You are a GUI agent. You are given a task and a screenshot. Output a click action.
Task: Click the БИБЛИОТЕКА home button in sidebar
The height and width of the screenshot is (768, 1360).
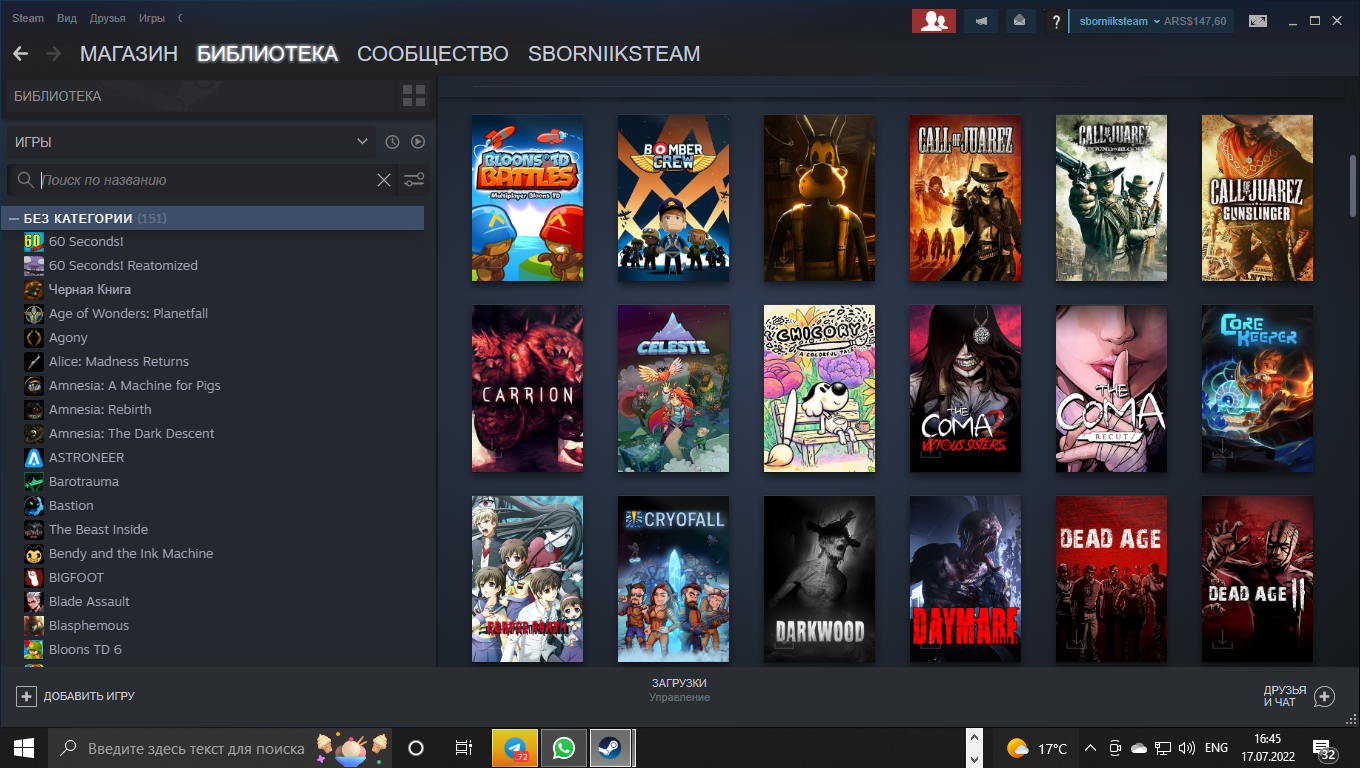click(200, 96)
